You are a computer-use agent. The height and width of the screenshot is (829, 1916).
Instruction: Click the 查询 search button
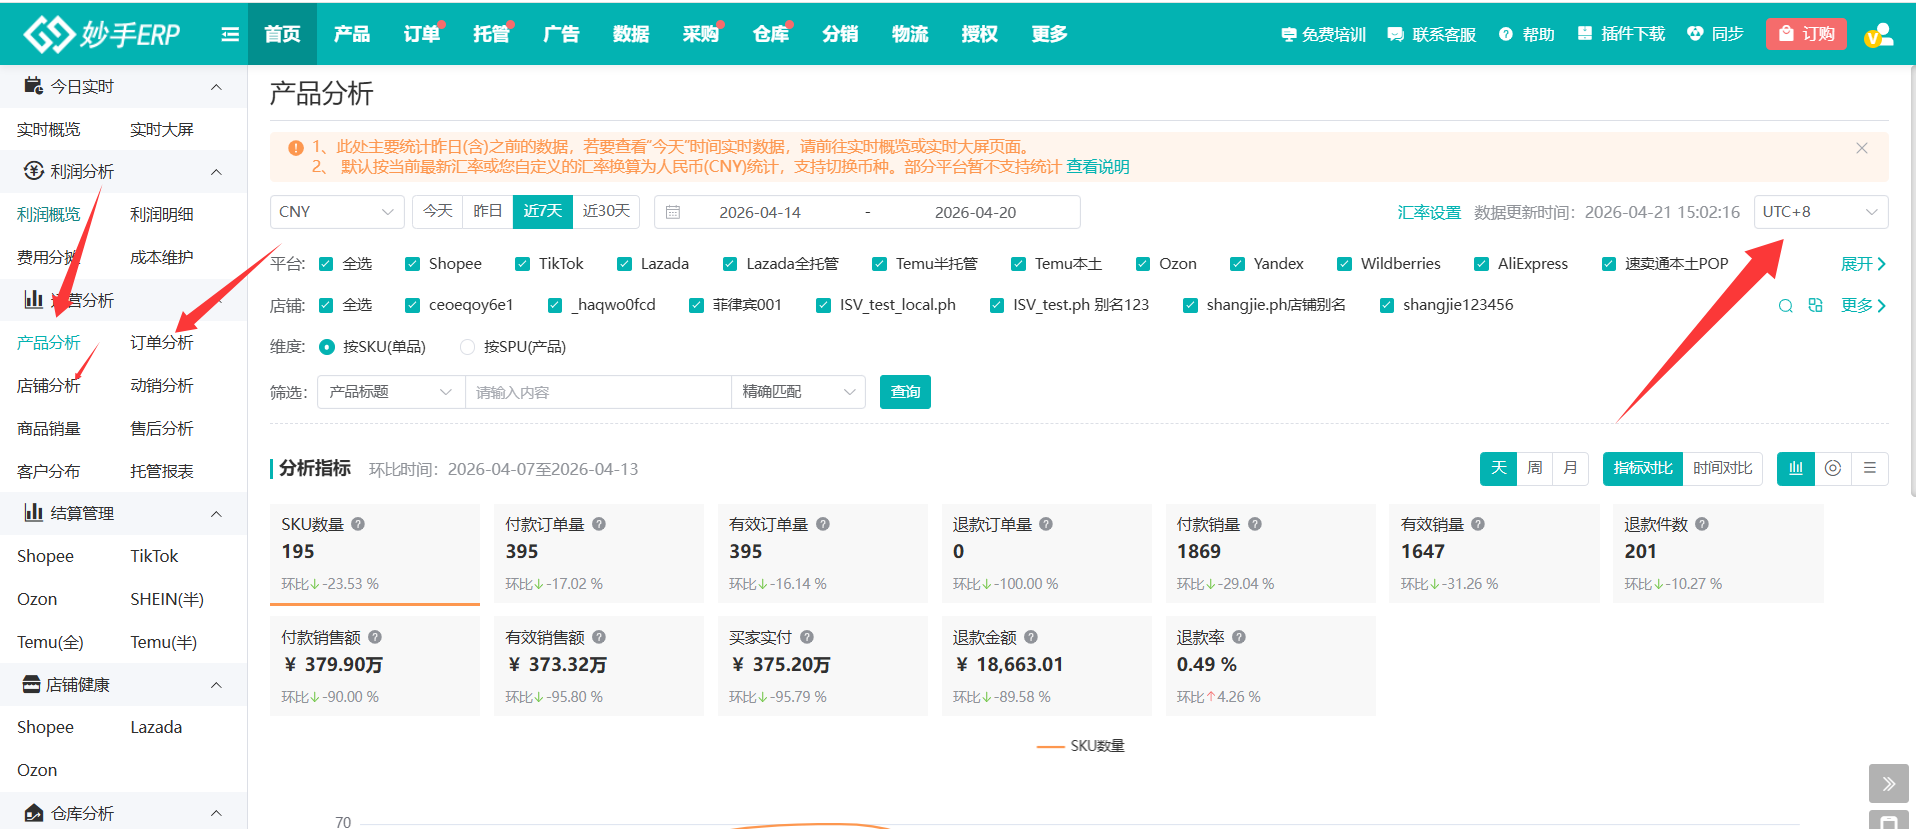pos(905,392)
